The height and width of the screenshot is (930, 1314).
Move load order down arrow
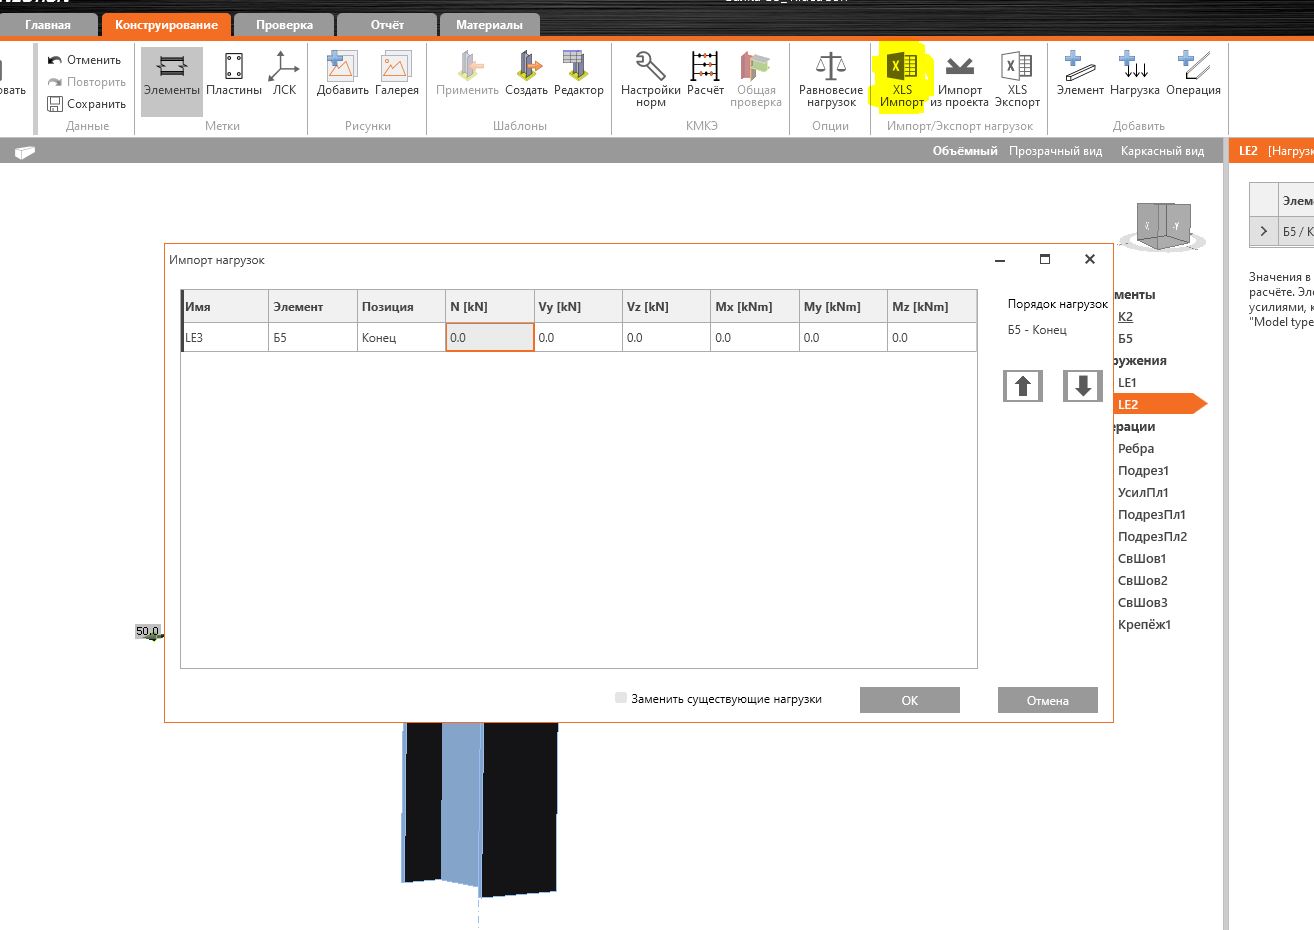1083,386
